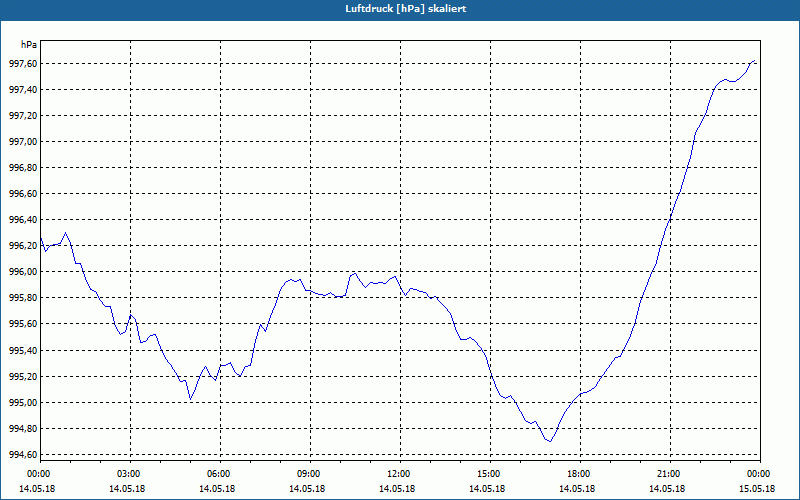Click the 996,40 y-axis value
Image resolution: width=800 pixels, height=500 pixels.
pos(24,220)
